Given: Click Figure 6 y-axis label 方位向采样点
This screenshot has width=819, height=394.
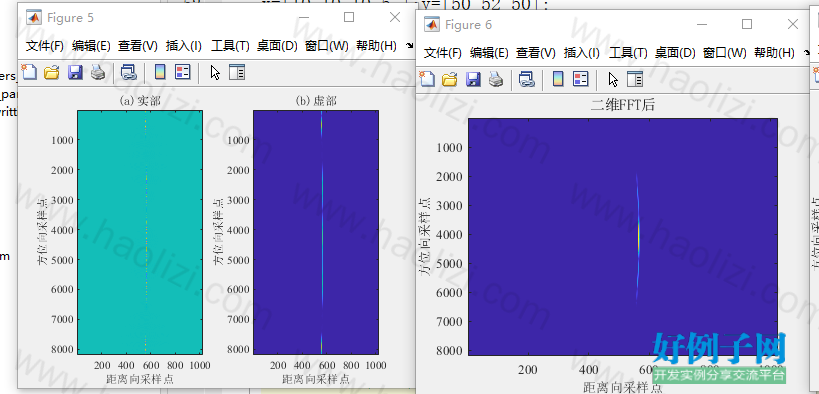Looking at the screenshot, I should click(x=426, y=237).
